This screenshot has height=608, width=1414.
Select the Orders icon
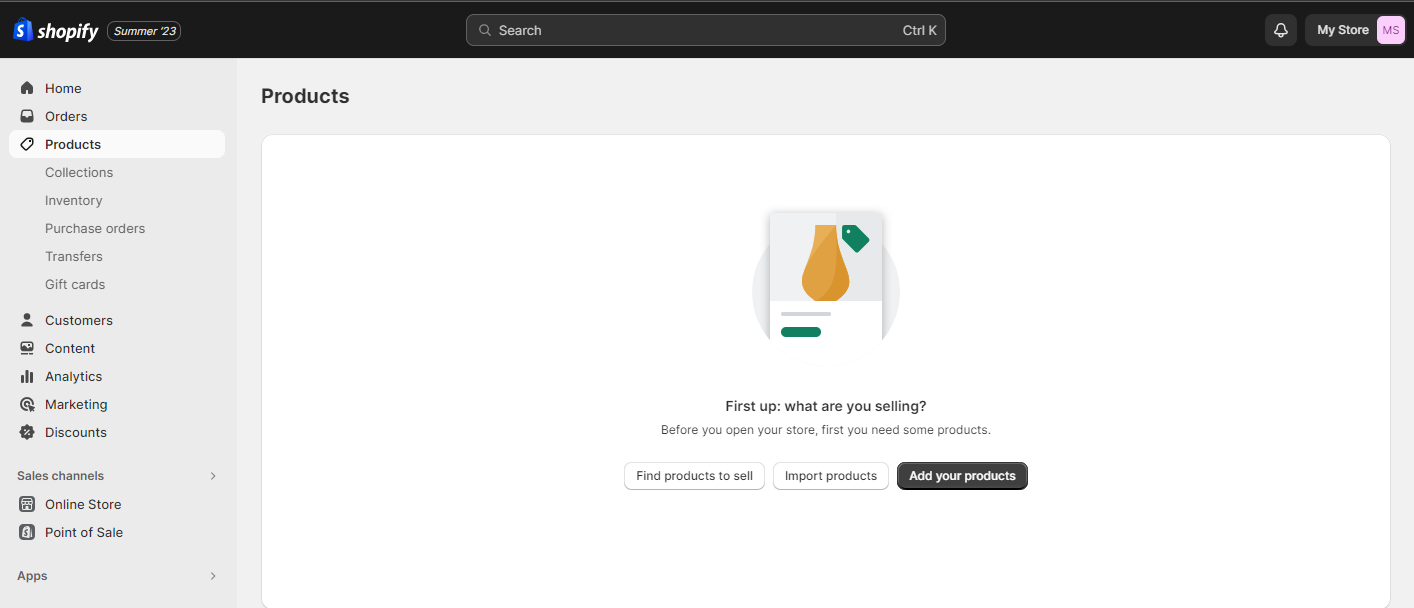click(x=27, y=116)
